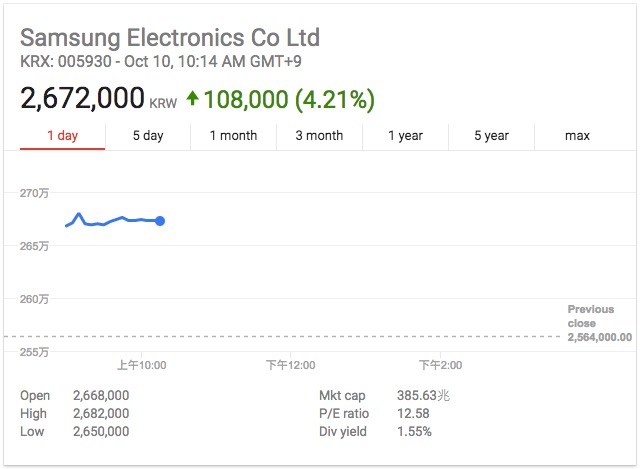Click the Samsung Electronics Co Ltd title

[170, 38]
